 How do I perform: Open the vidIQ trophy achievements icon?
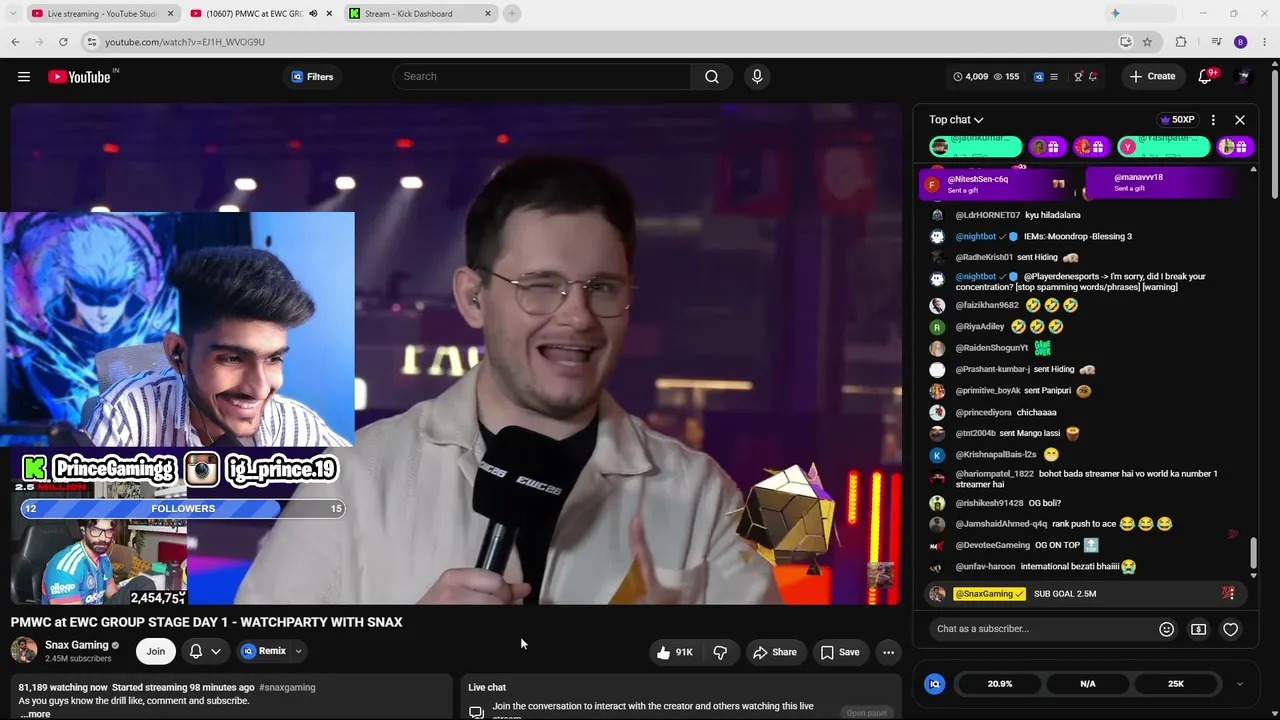[x=1078, y=77]
